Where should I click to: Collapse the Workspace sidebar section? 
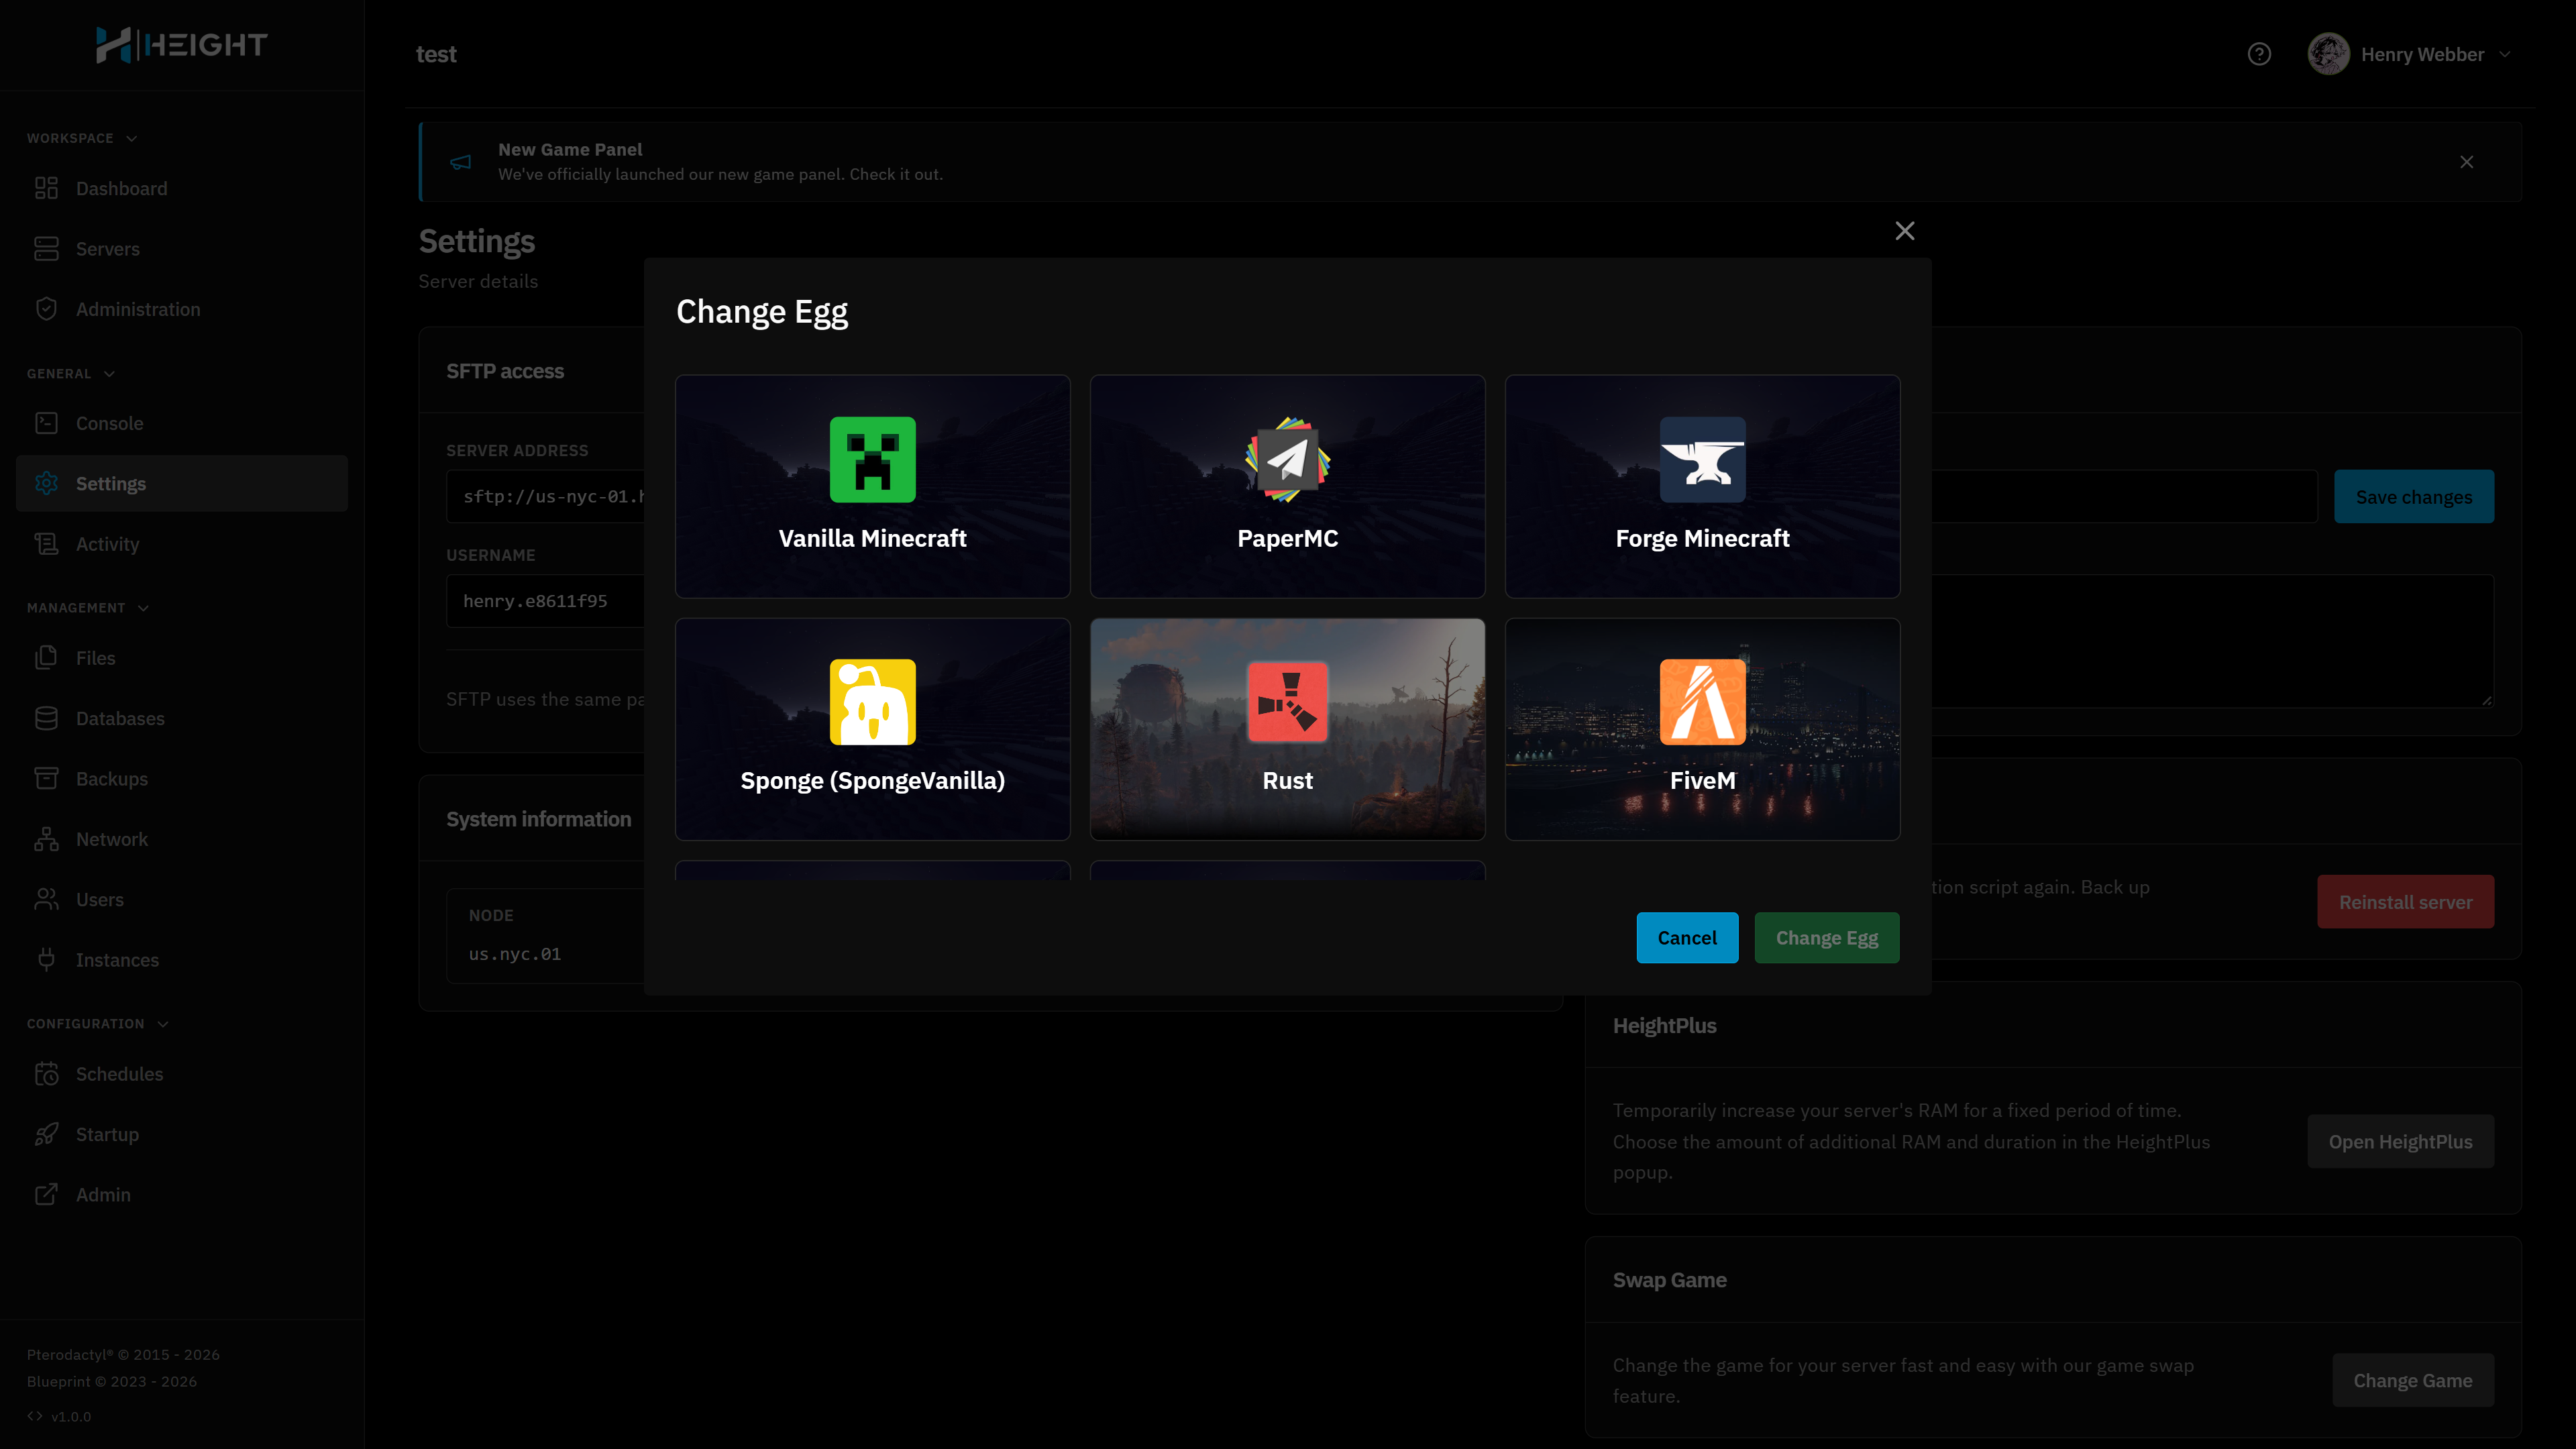click(x=82, y=138)
